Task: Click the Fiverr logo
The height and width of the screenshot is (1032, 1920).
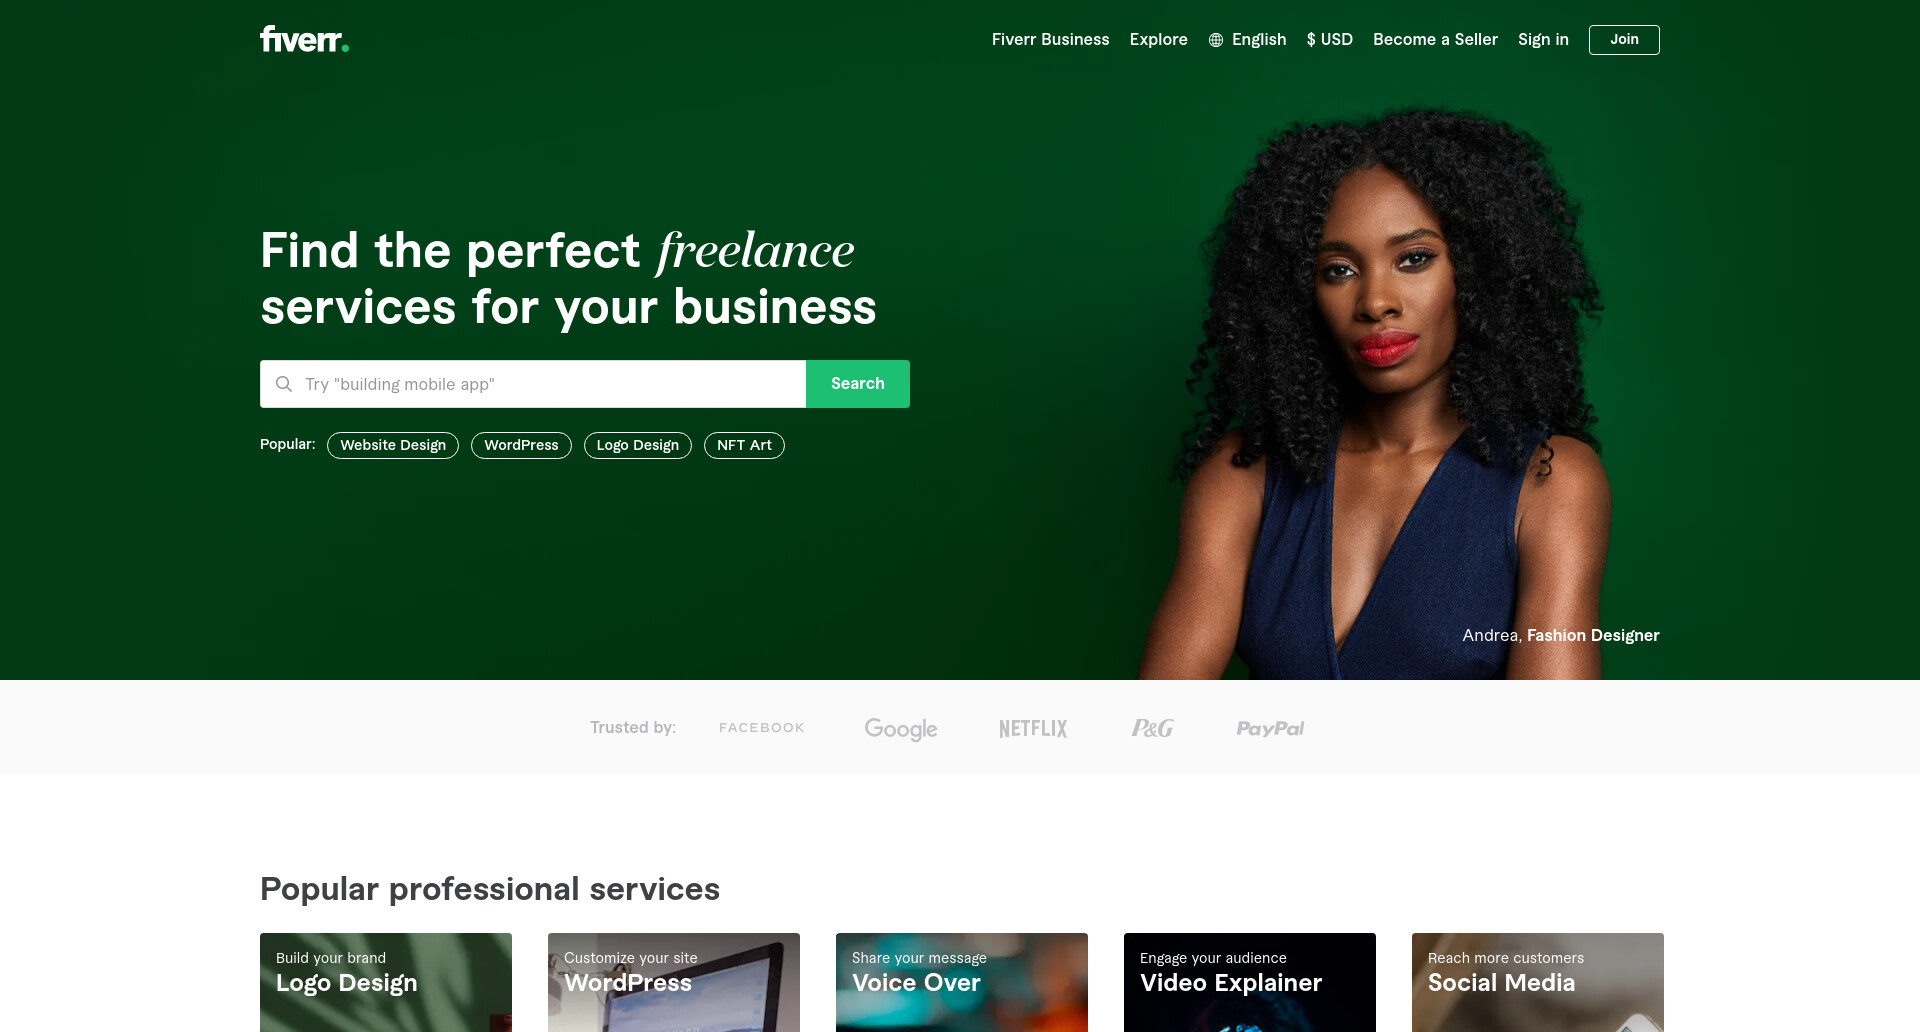Action: click(x=304, y=39)
